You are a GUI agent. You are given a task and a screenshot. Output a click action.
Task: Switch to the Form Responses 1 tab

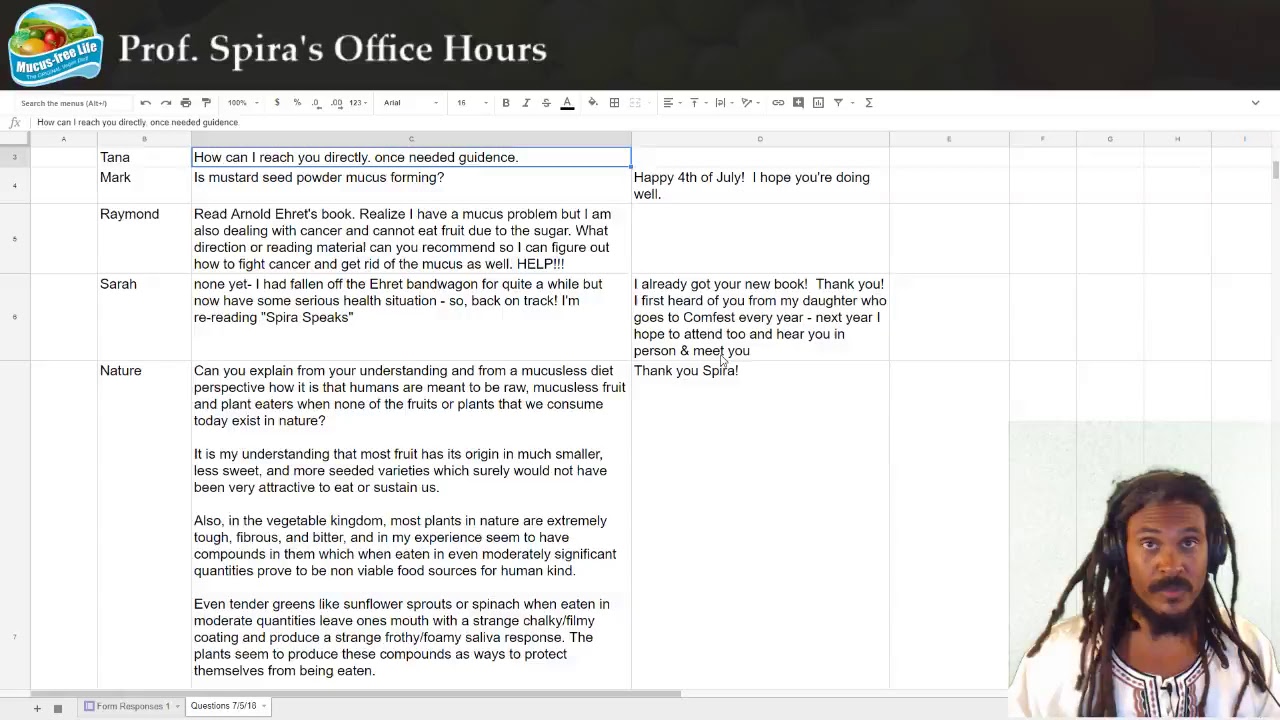coord(132,706)
